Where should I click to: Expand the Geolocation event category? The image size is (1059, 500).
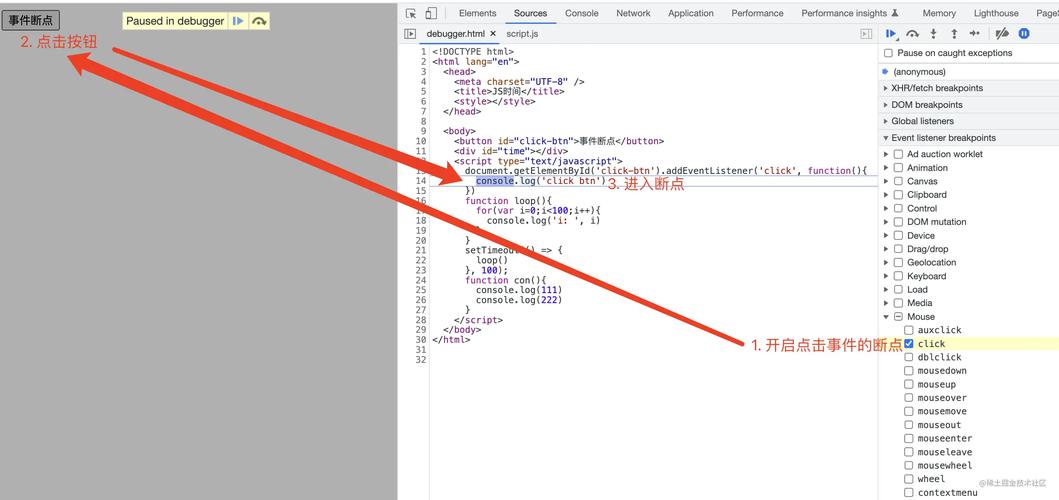point(886,262)
